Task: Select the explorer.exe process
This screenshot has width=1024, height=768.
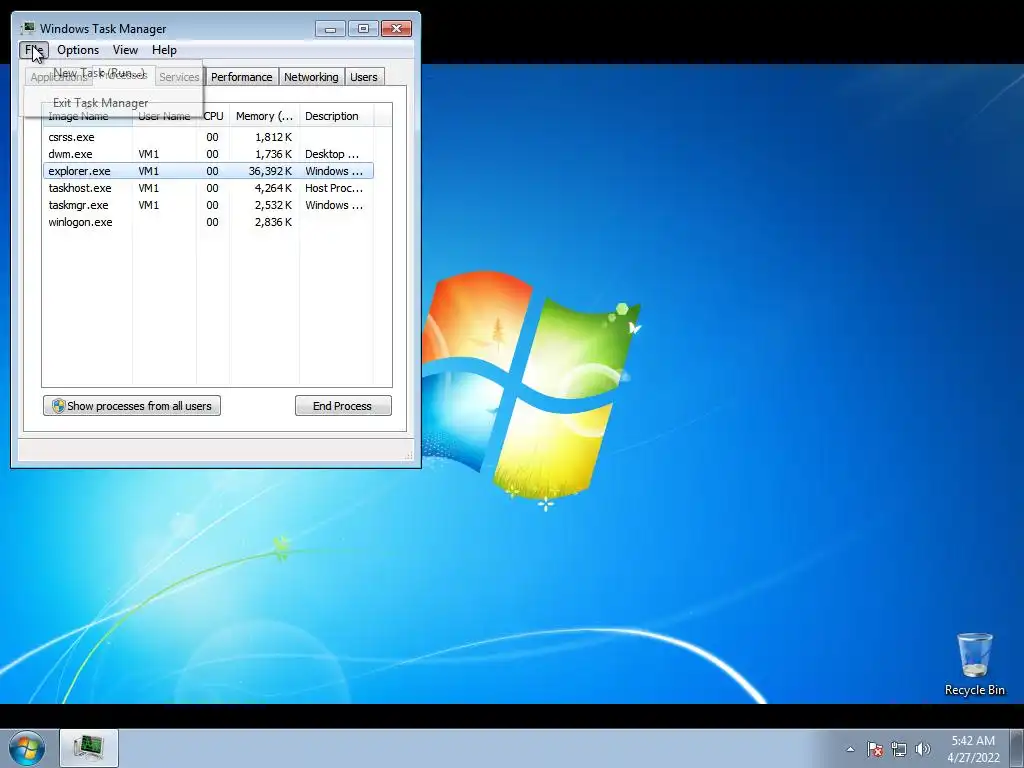Action: click(x=208, y=171)
